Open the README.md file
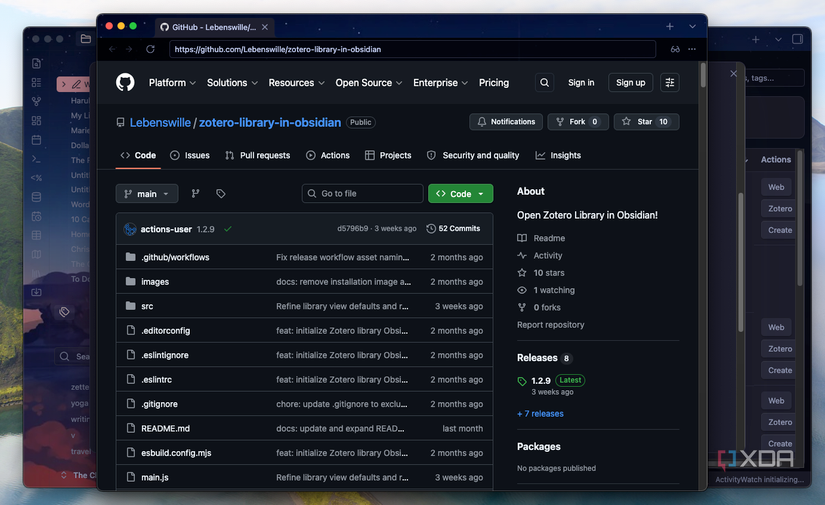 [x=165, y=429]
